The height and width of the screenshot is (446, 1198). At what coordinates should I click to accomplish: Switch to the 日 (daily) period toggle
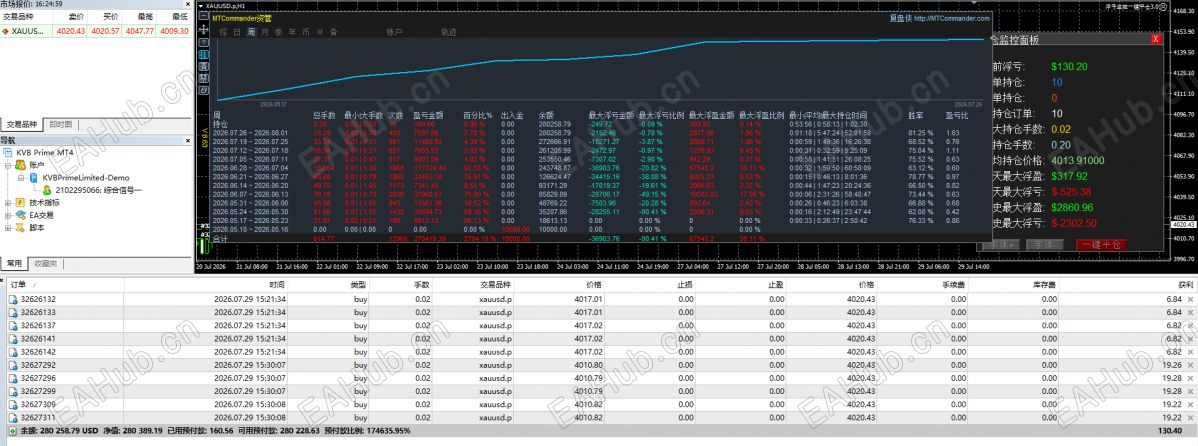coord(237,32)
